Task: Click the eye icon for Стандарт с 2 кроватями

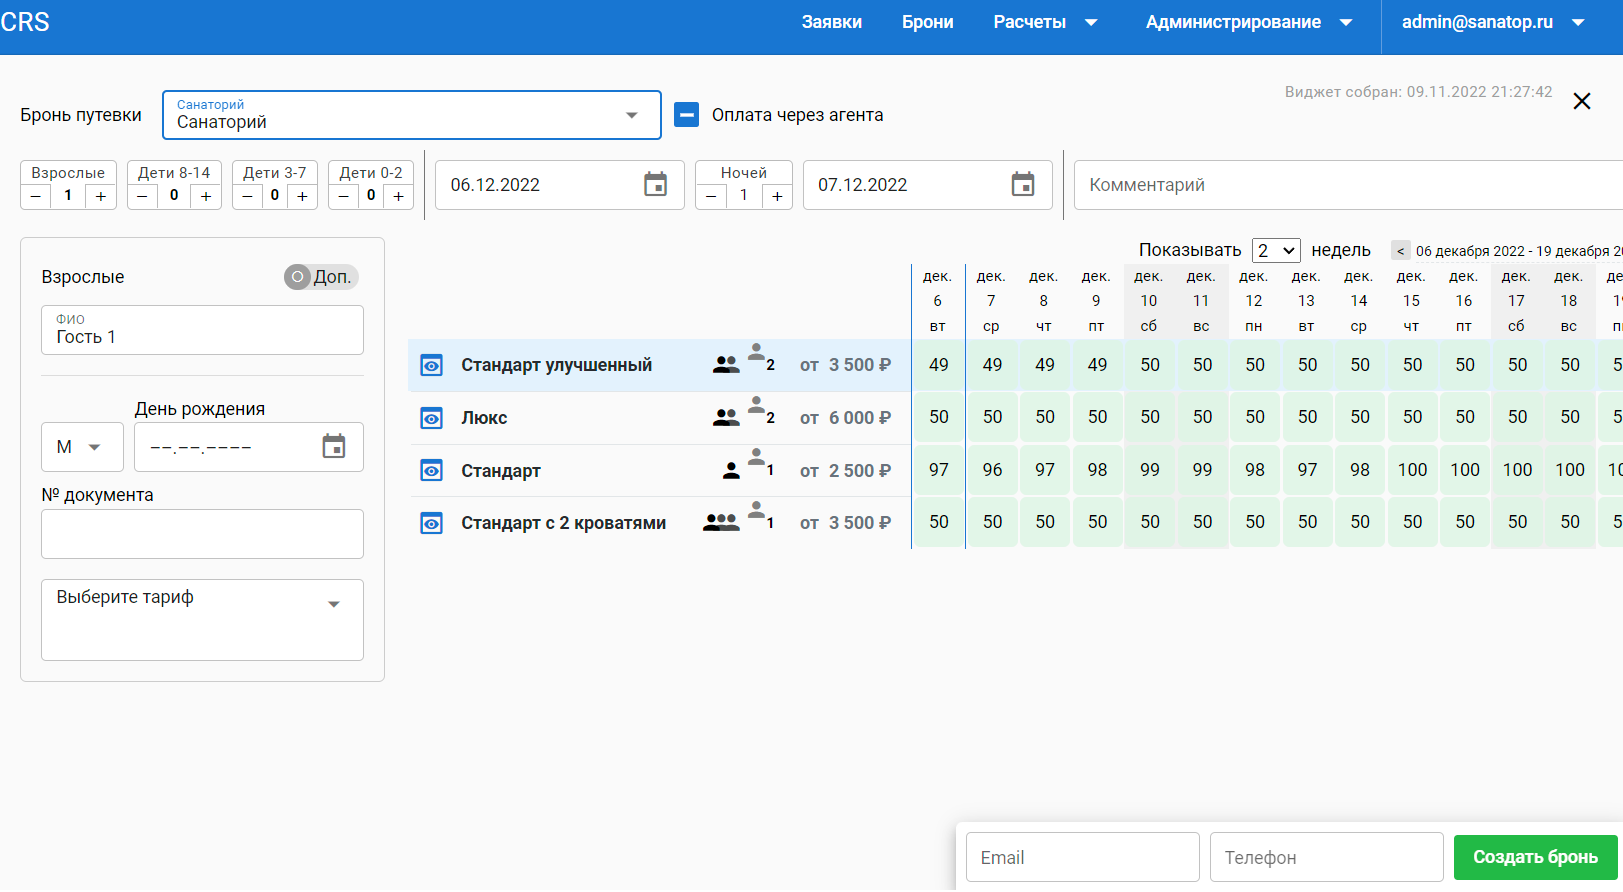Action: [431, 523]
